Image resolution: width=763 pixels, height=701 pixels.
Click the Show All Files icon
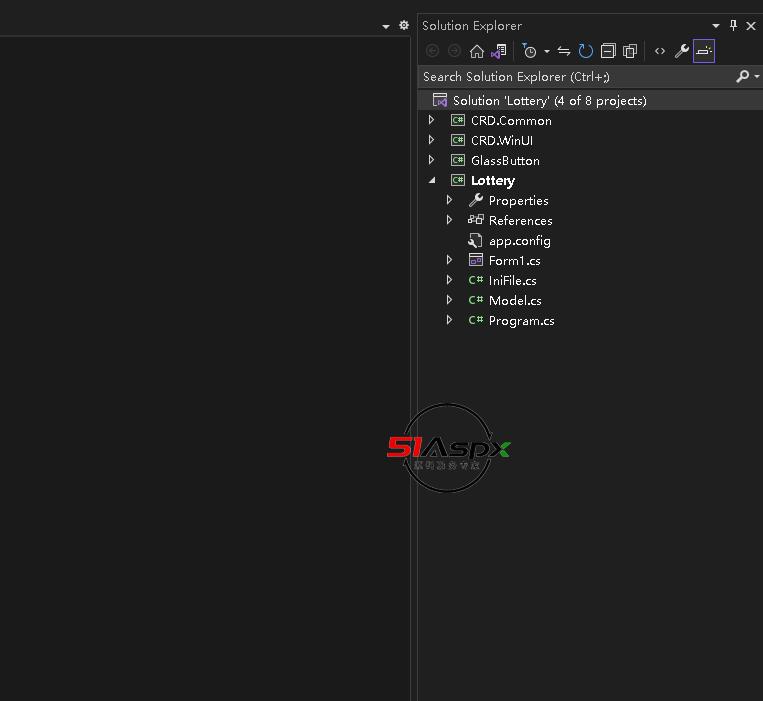(630, 51)
